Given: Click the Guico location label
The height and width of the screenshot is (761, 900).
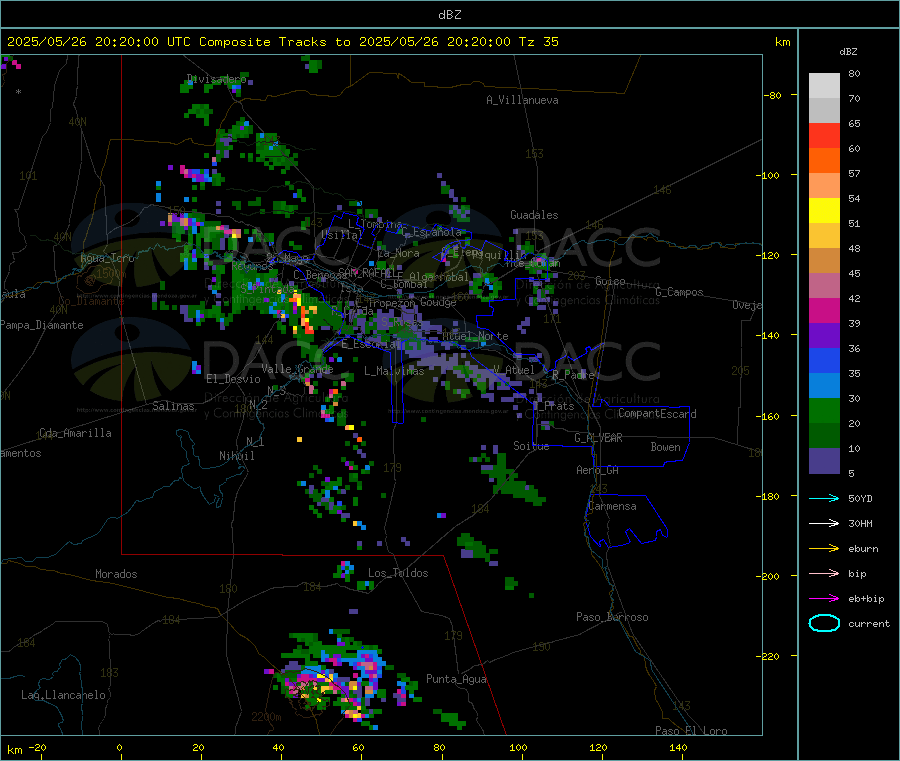Looking at the screenshot, I should tap(610, 281).
